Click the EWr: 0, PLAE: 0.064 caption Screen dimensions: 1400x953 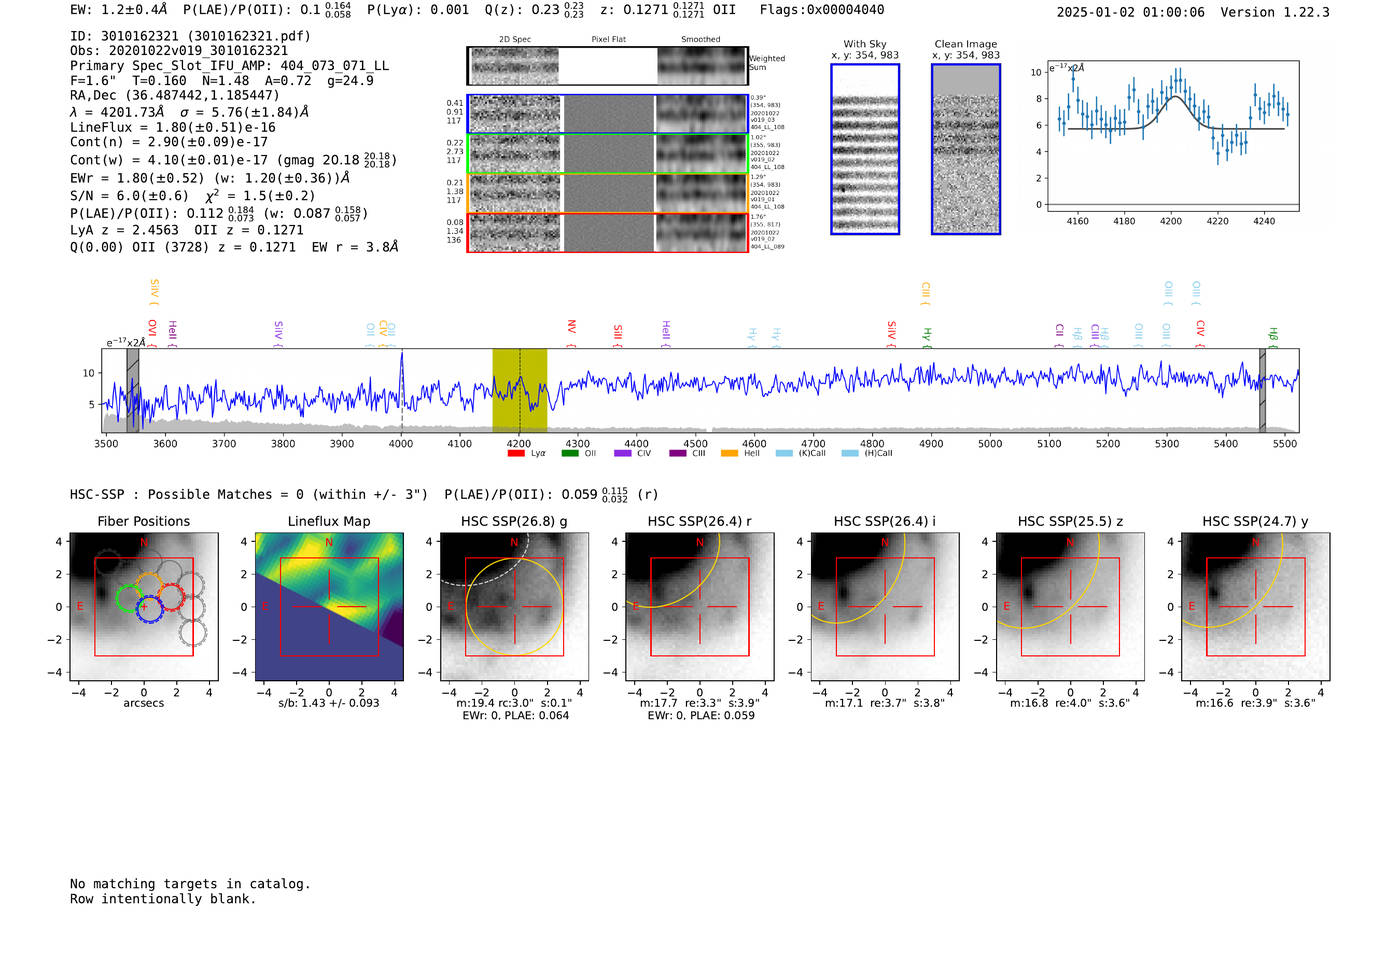514,716
